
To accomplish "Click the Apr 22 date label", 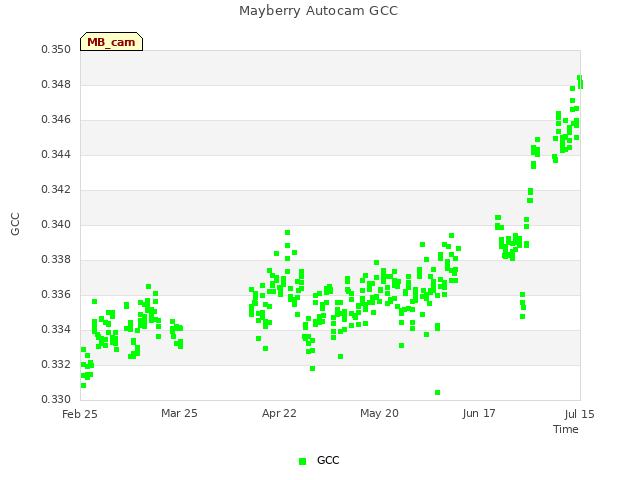I will (279, 413).
